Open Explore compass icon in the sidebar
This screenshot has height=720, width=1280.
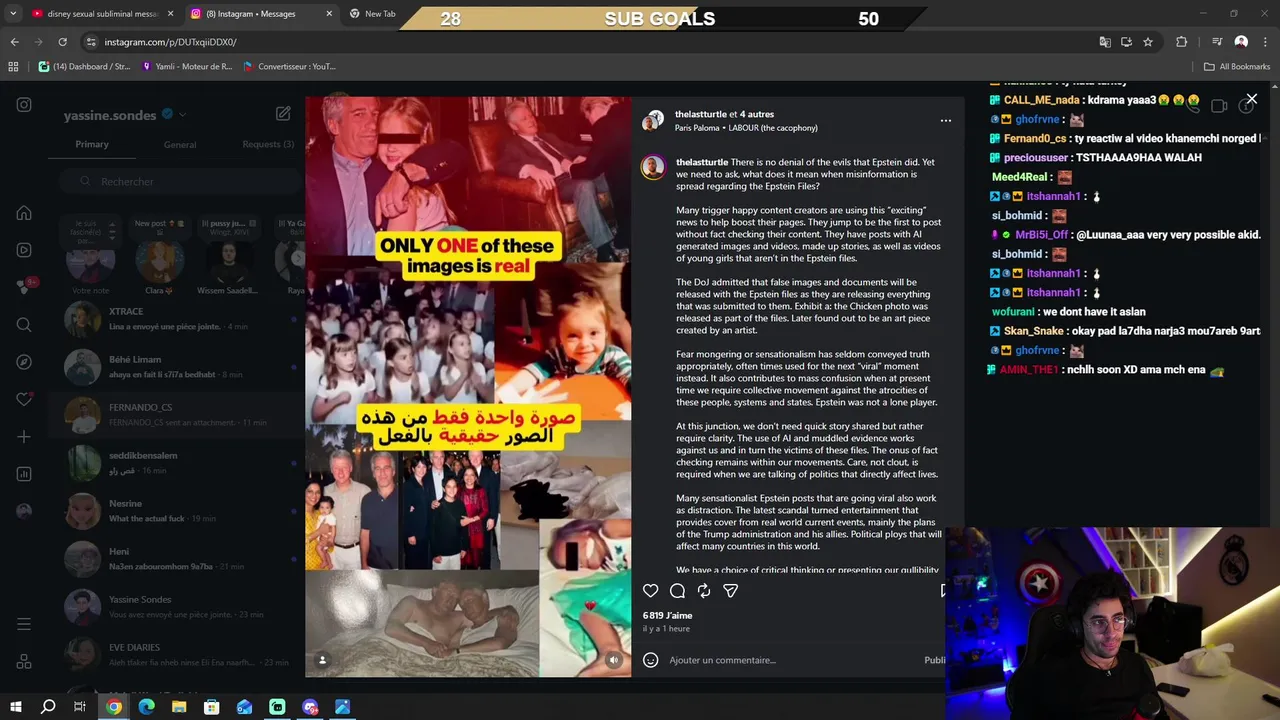click(x=24, y=362)
